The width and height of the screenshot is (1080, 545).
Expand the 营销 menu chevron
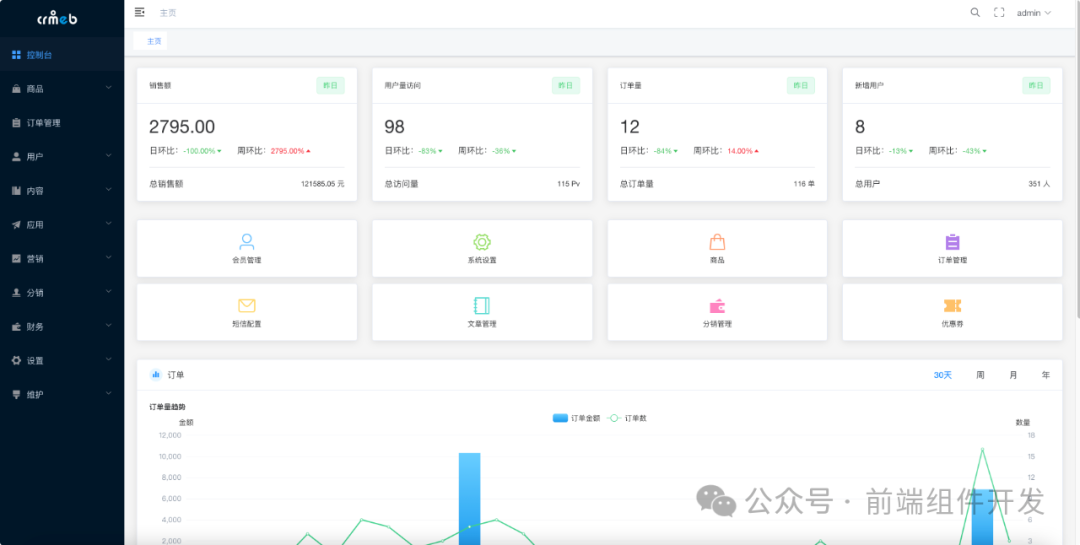coord(108,258)
